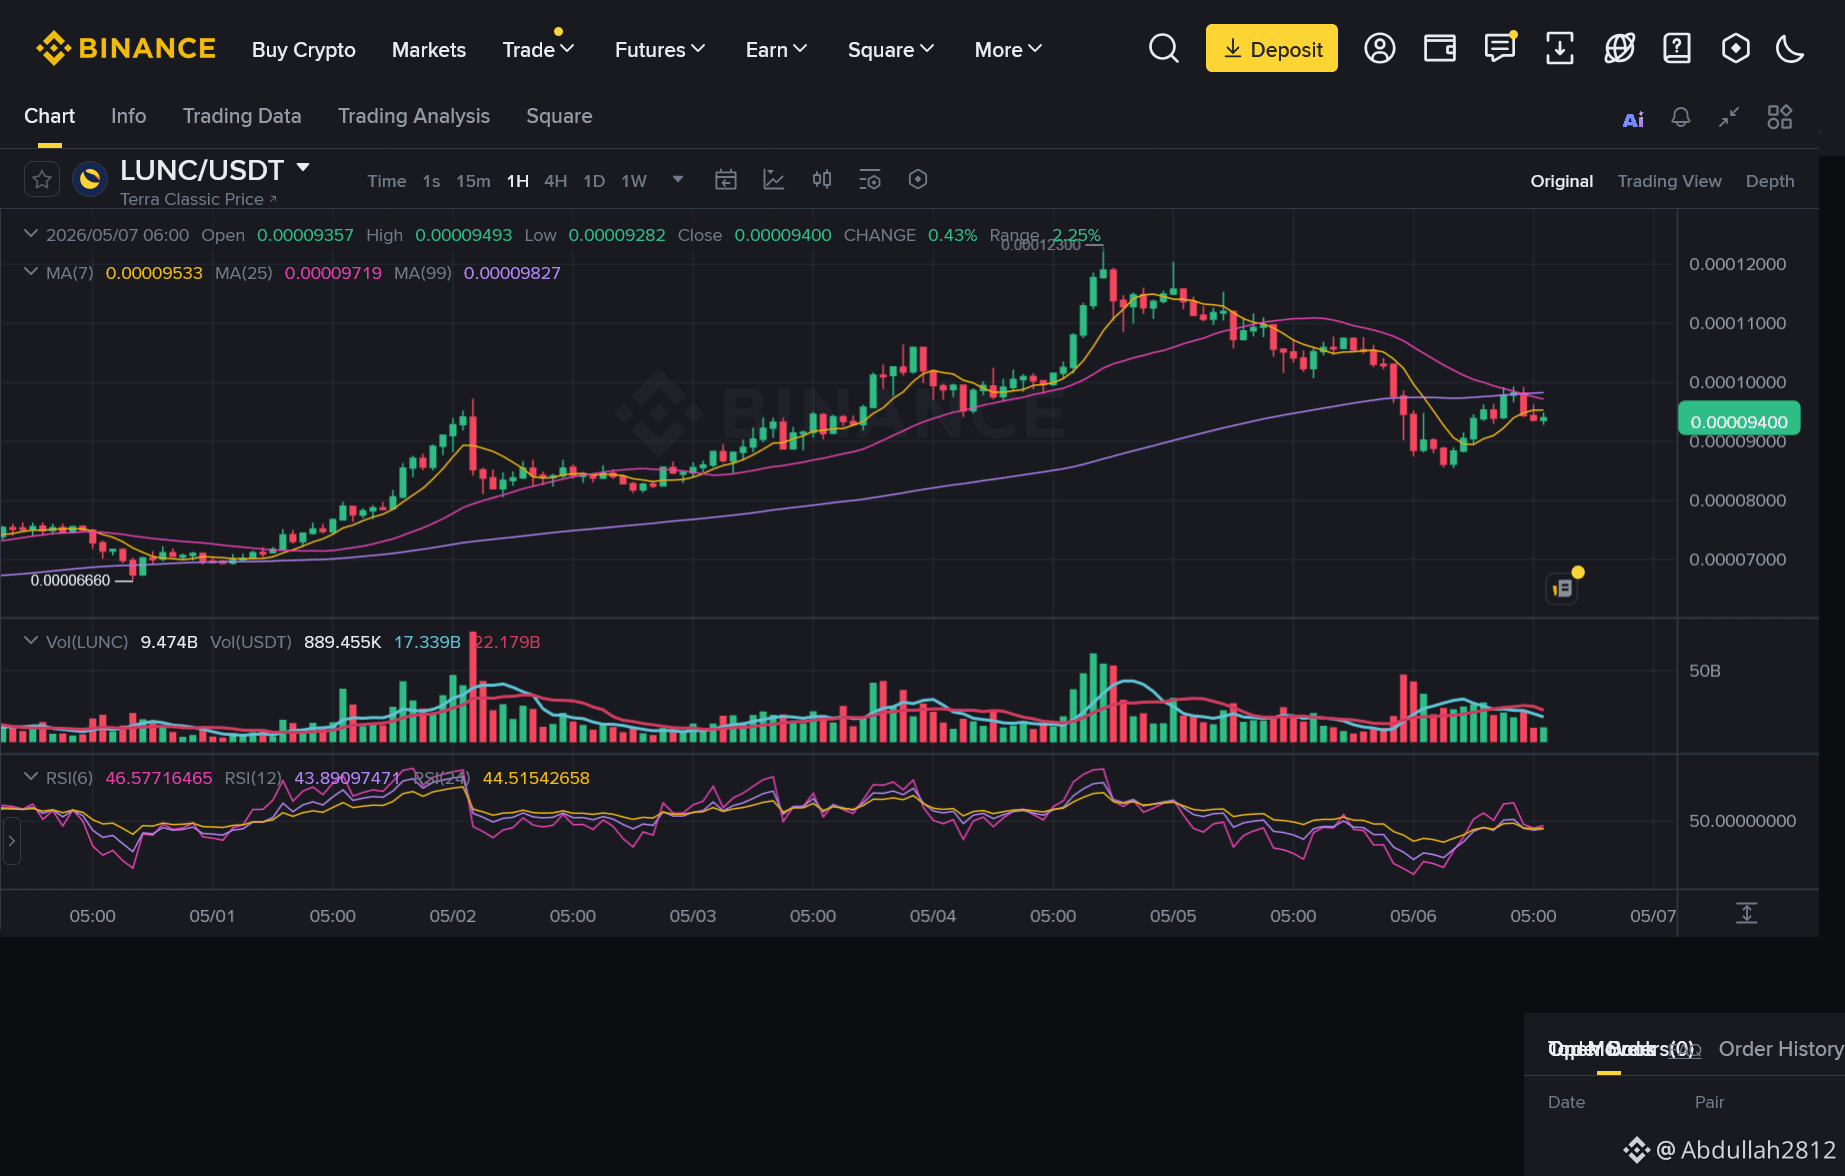Open the calendar date-range icon

(726, 180)
